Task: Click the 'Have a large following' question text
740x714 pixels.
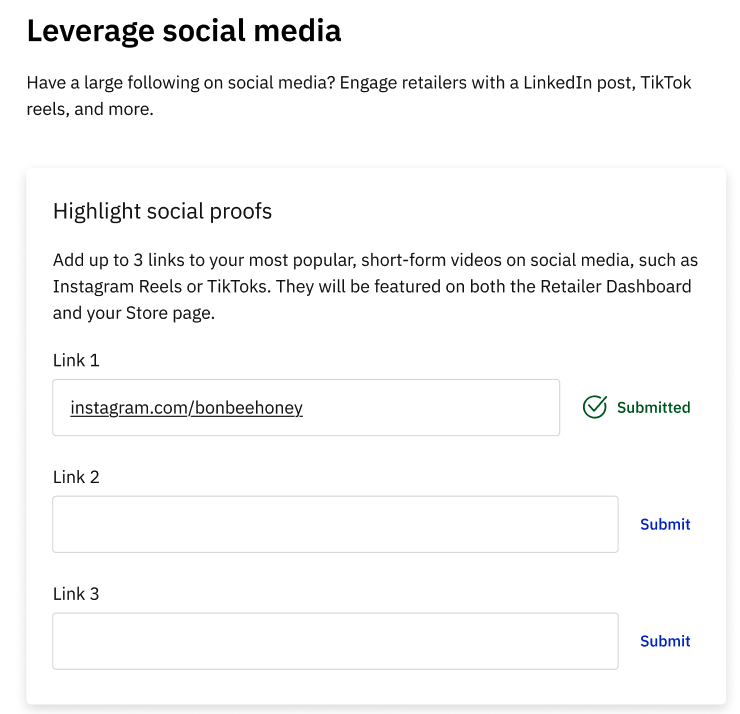Action: click(x=181, y=83)
